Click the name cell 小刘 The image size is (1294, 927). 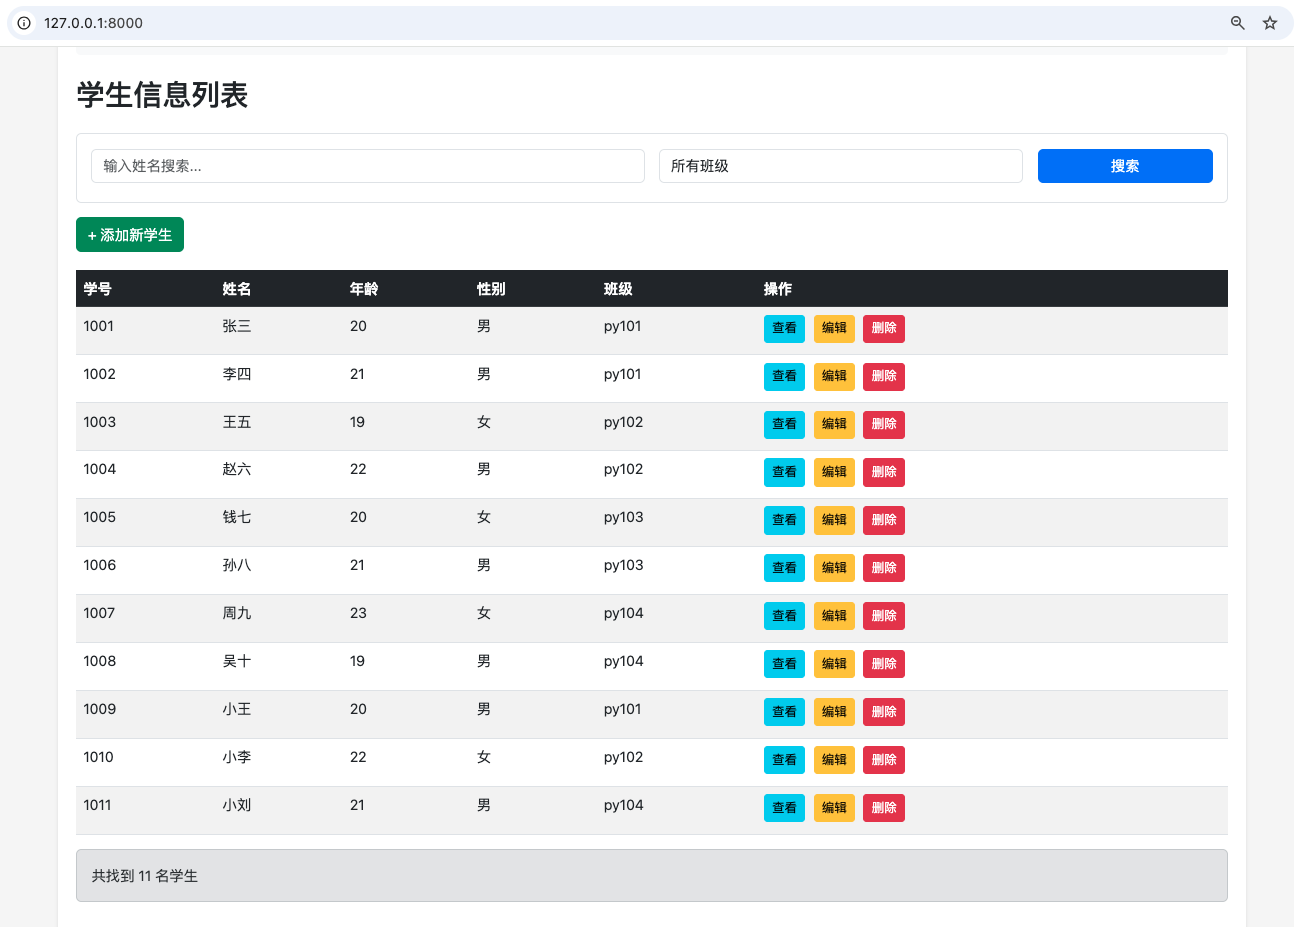coord(237,805)
